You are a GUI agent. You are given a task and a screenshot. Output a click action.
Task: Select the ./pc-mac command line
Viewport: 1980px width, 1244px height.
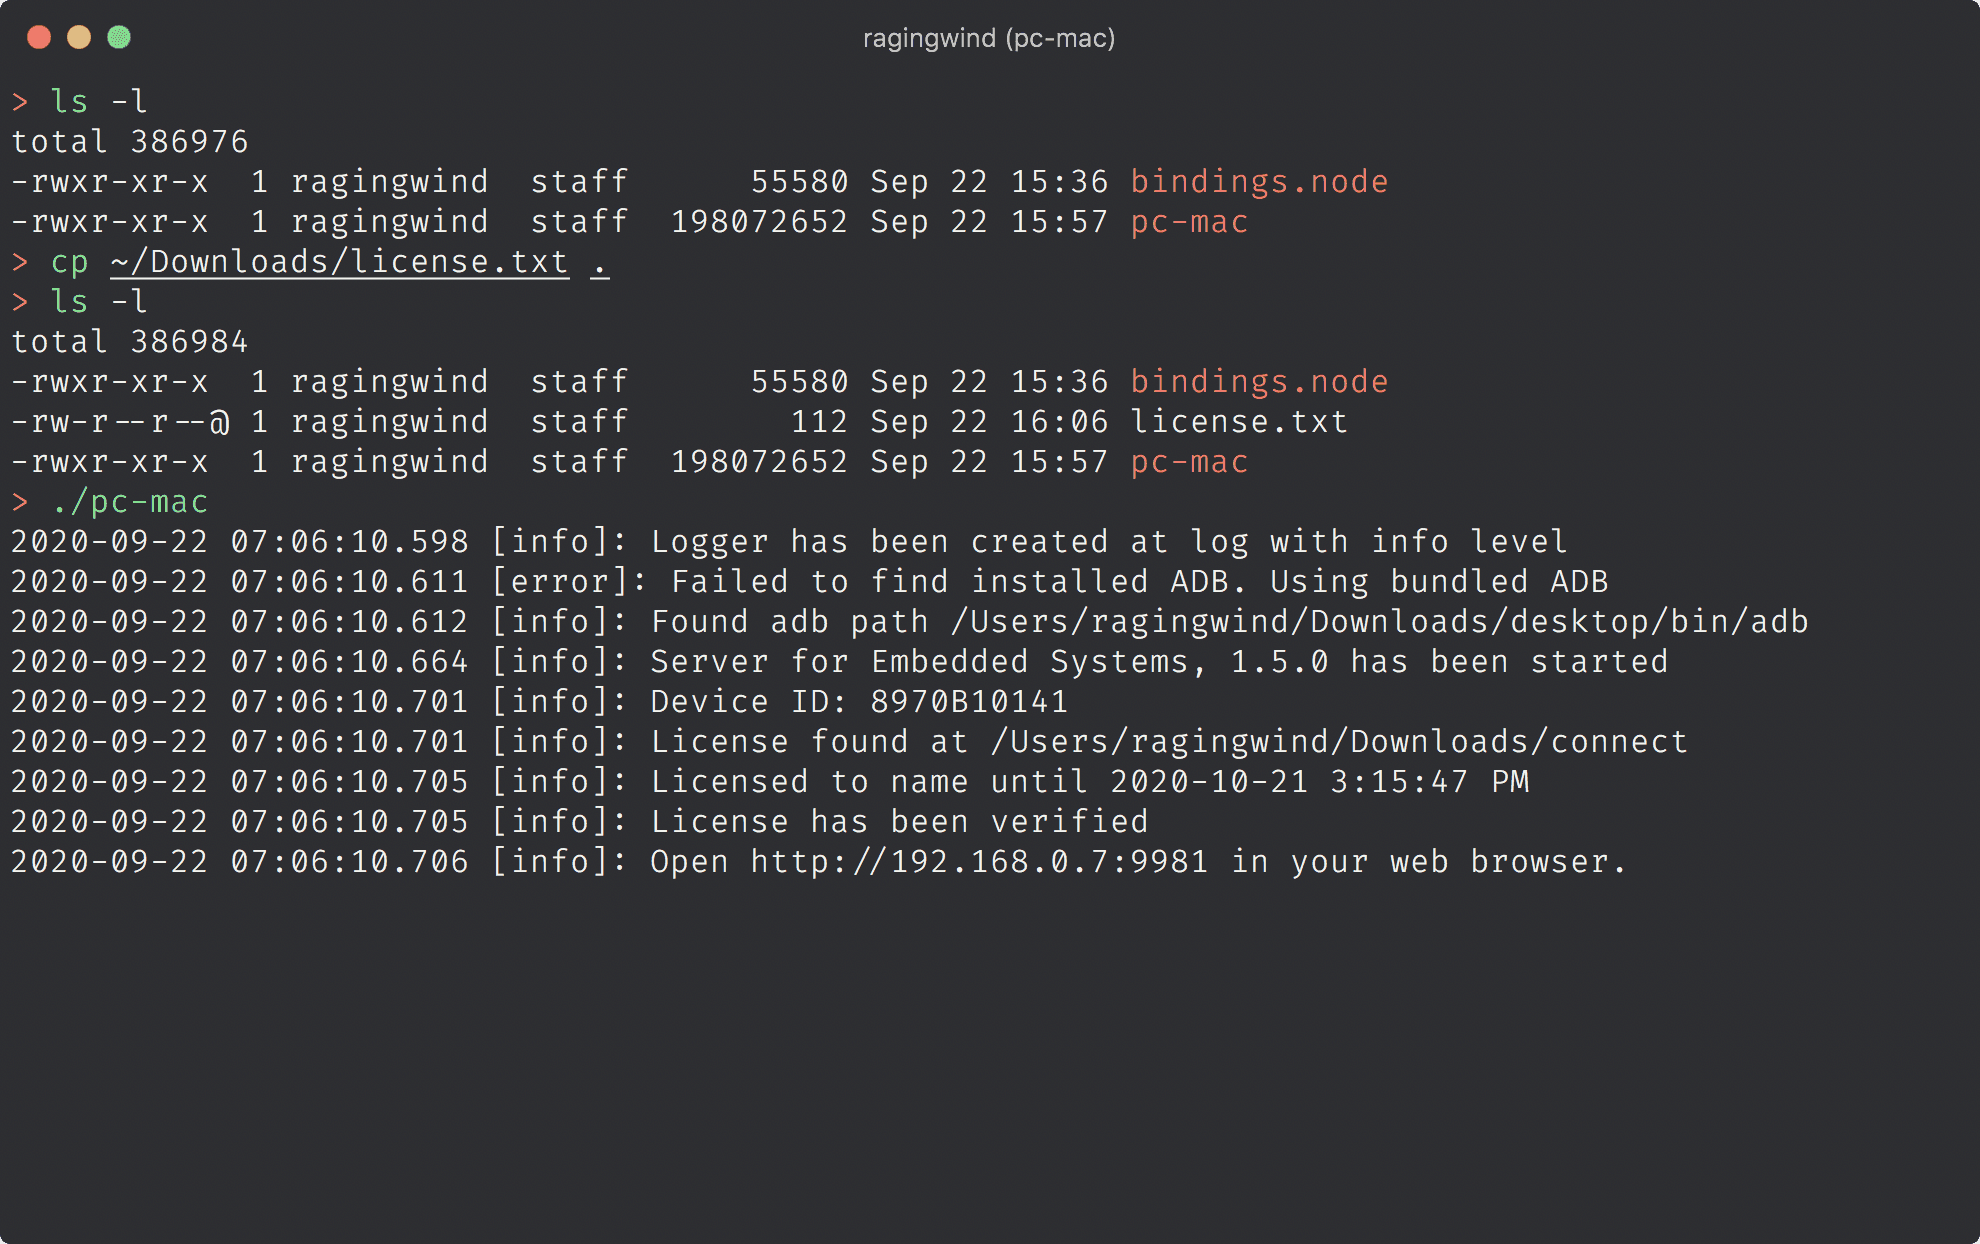point(128,501)
